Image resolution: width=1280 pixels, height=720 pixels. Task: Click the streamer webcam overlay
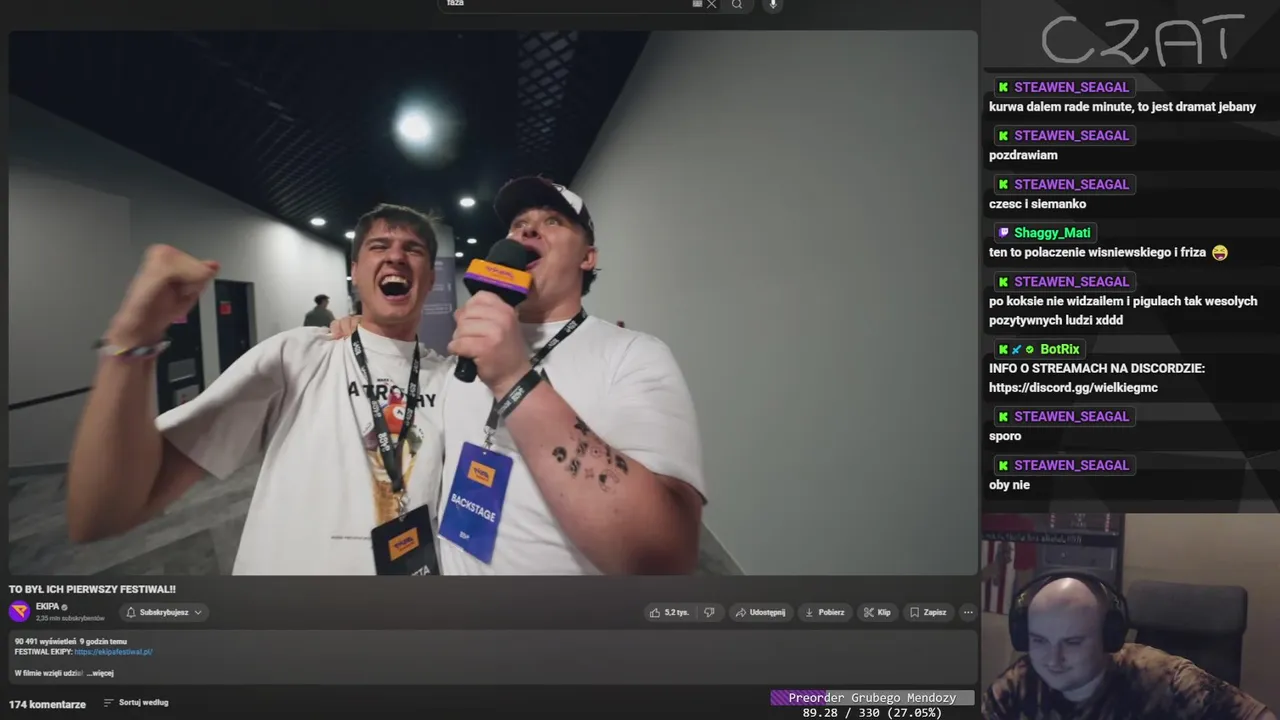point(1130,617)
